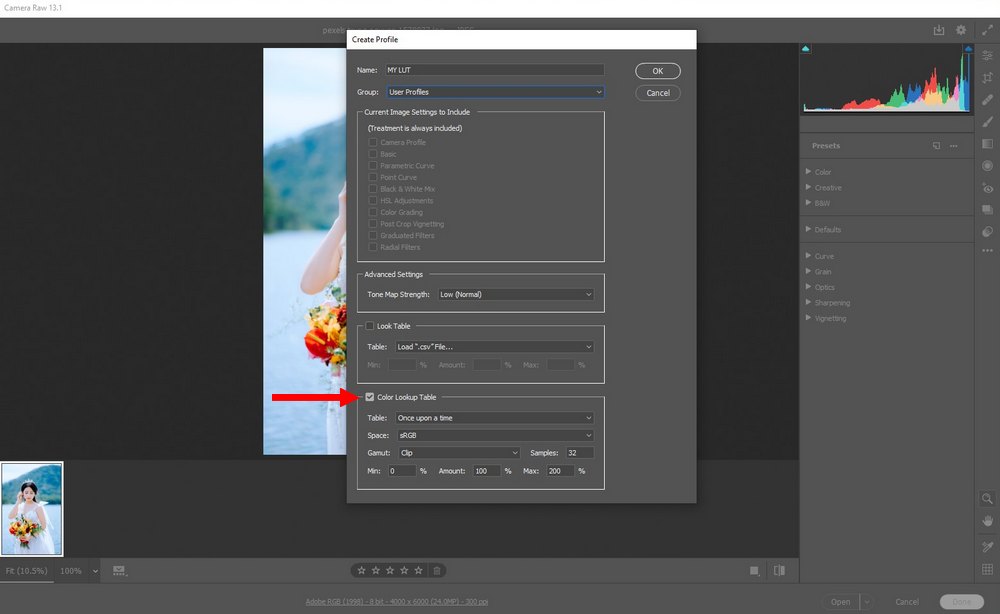Image resolution: width=1000 pixels, height=614 pixels.
Task: Click the Done button
Action: coord(961,601)
